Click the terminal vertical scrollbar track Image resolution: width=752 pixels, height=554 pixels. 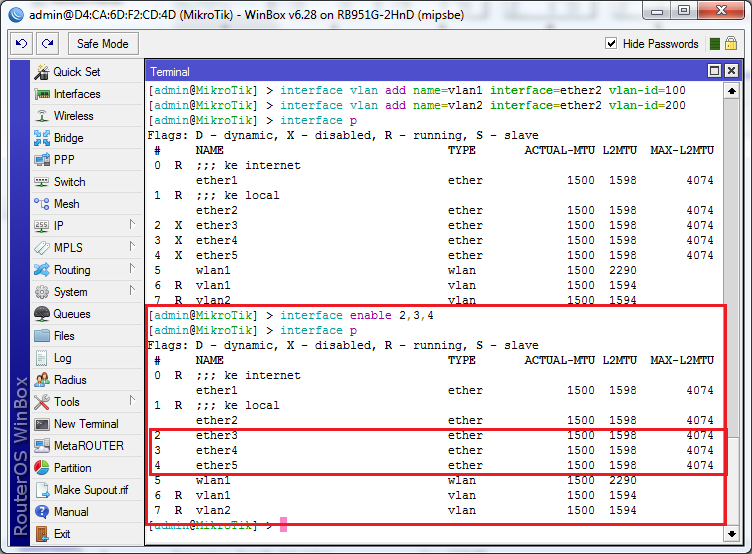pos(732,312)
